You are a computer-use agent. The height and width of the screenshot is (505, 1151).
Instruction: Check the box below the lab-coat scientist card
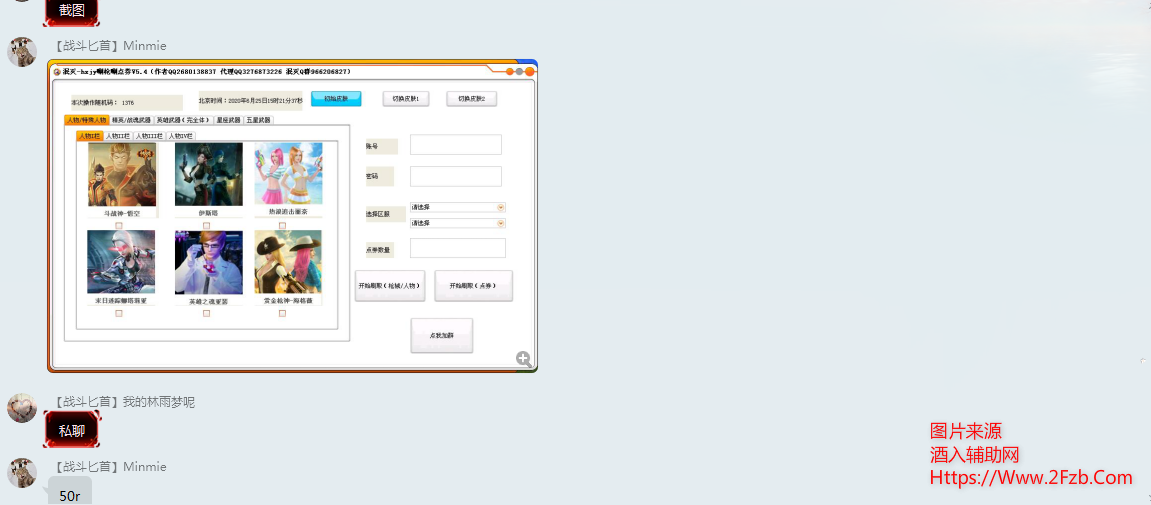click(x=206, y=313)
